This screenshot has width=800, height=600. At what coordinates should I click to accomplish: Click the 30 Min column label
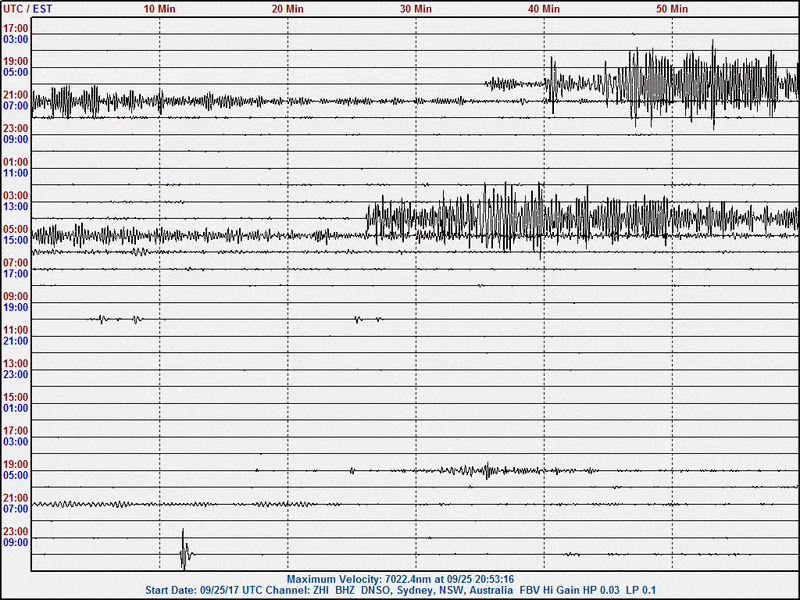tap(415, 9)
